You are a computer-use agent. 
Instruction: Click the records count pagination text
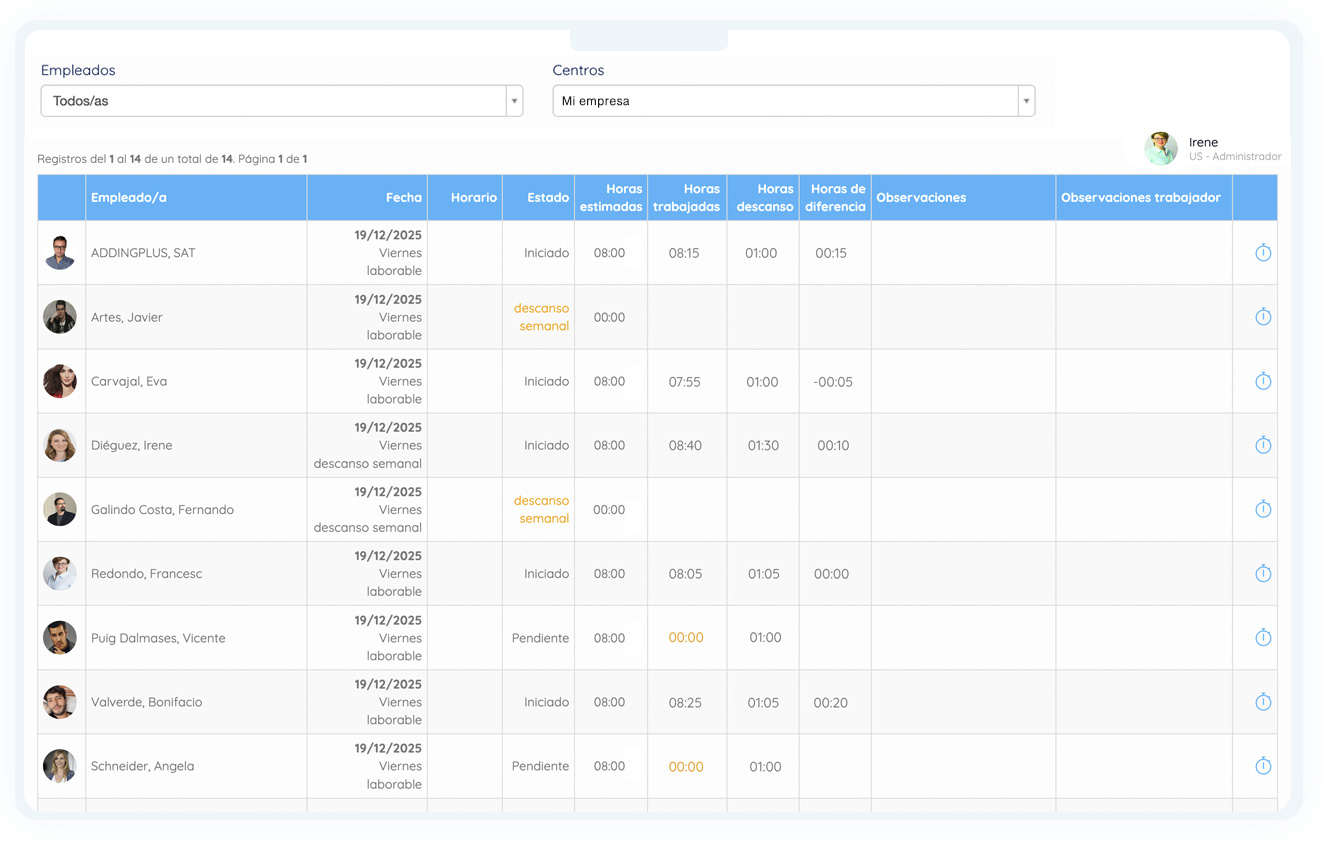point(172,159)
